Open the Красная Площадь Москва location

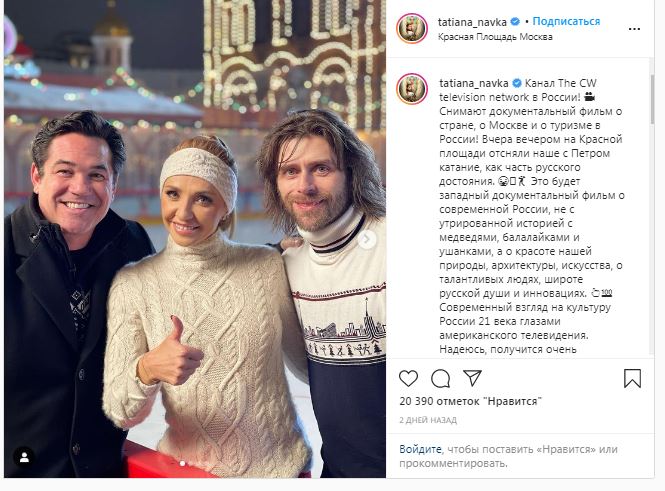point(495,37)
